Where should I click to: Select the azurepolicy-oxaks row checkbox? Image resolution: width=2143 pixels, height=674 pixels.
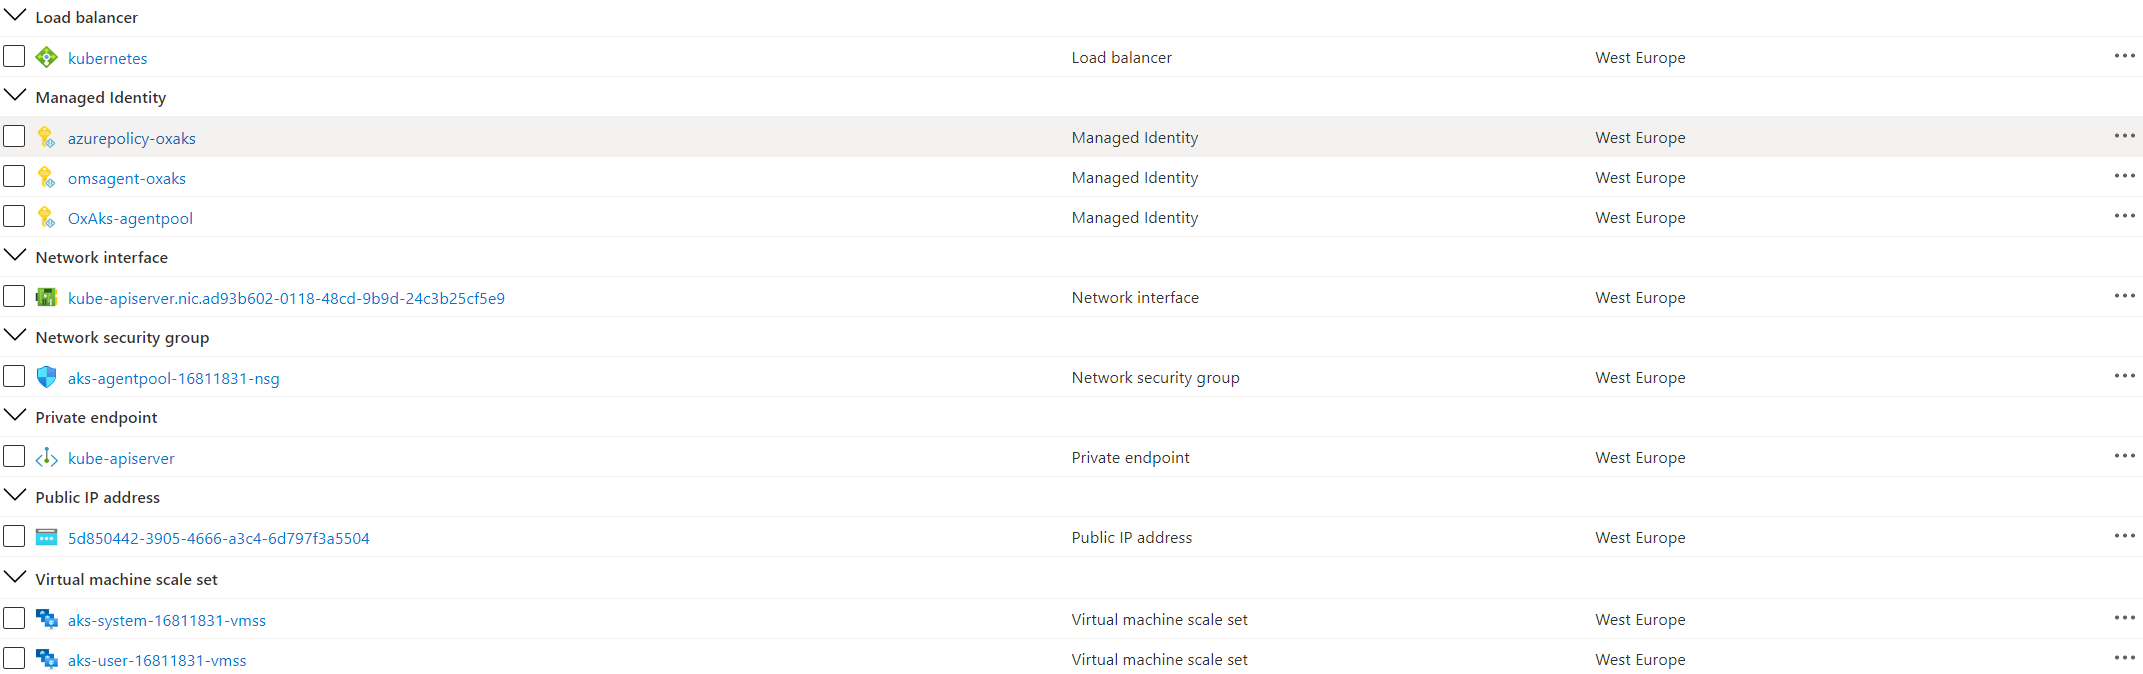tap(14, 136)
